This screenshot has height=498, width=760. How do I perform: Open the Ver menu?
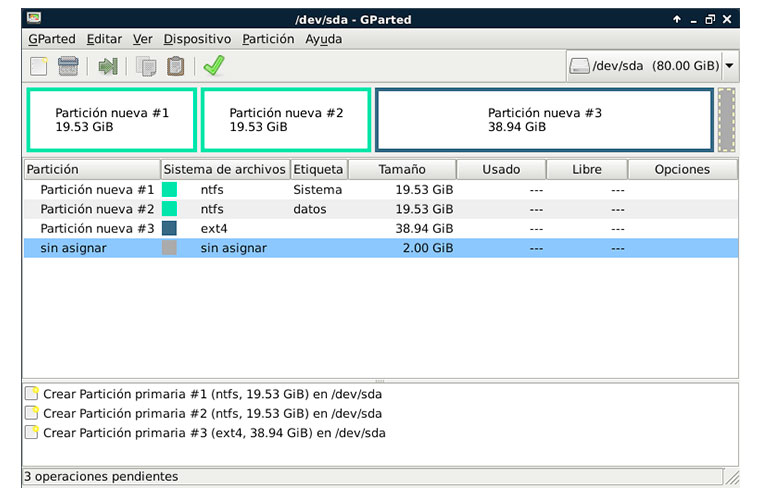[142, 39]
